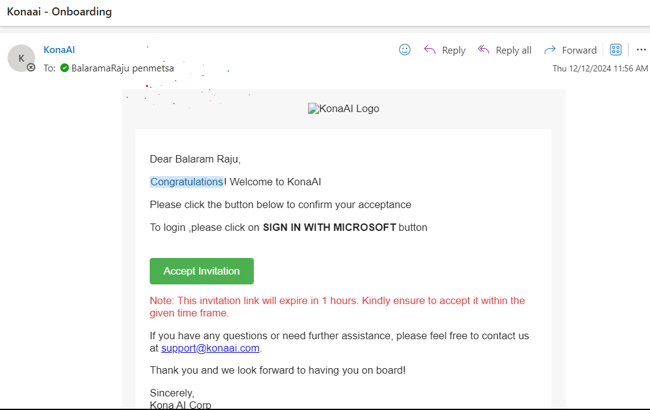Screen dimensions: 650x410
Task: Click the bold SIGN IN WITH MICROSOFT text
Action: [x=329, y=227]
